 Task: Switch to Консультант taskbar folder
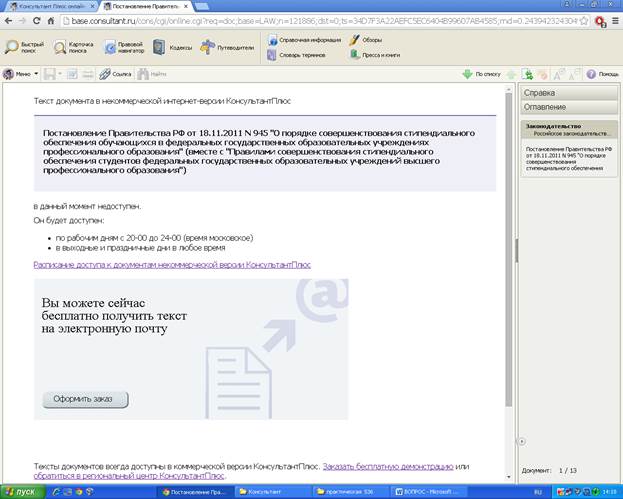(x=272, y=492)
